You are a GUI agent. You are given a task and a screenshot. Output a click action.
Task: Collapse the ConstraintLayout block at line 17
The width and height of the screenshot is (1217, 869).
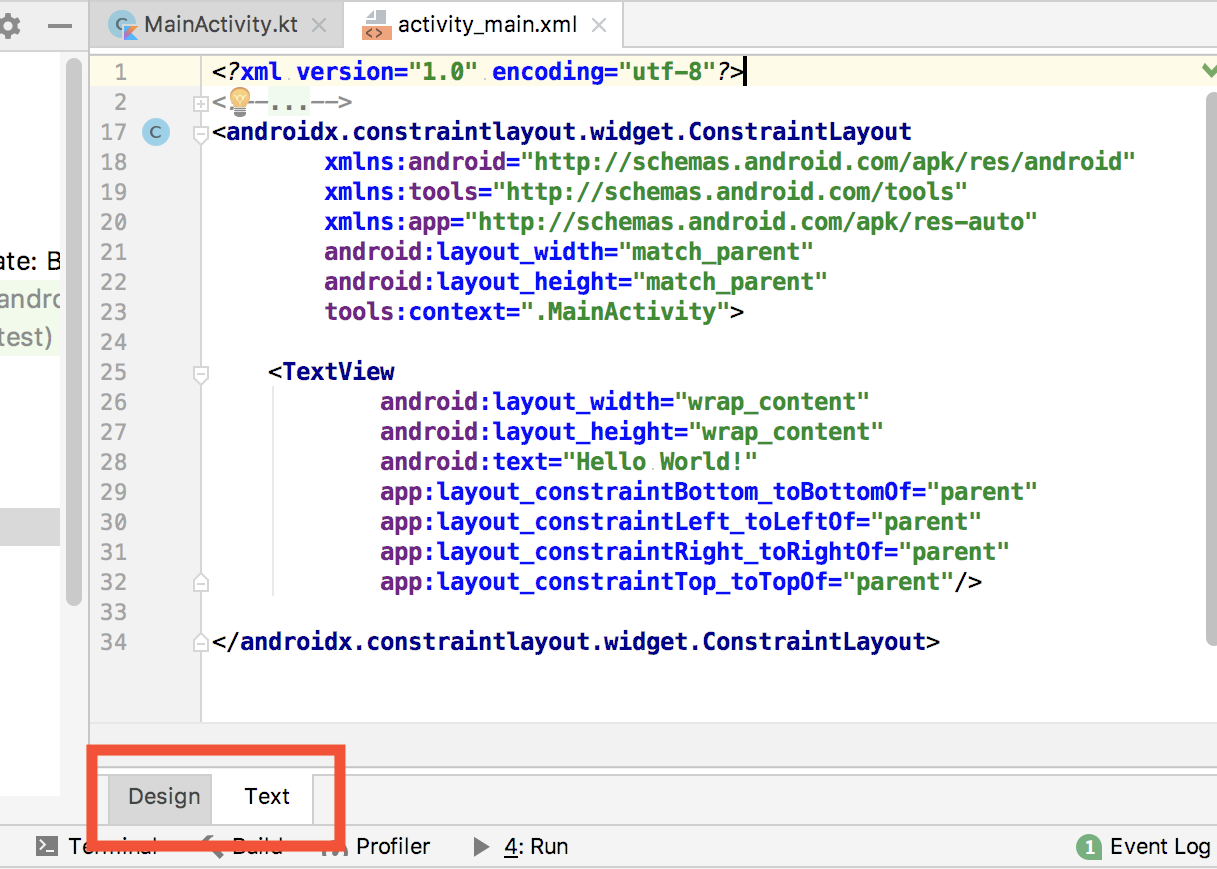tap(200, 133)
